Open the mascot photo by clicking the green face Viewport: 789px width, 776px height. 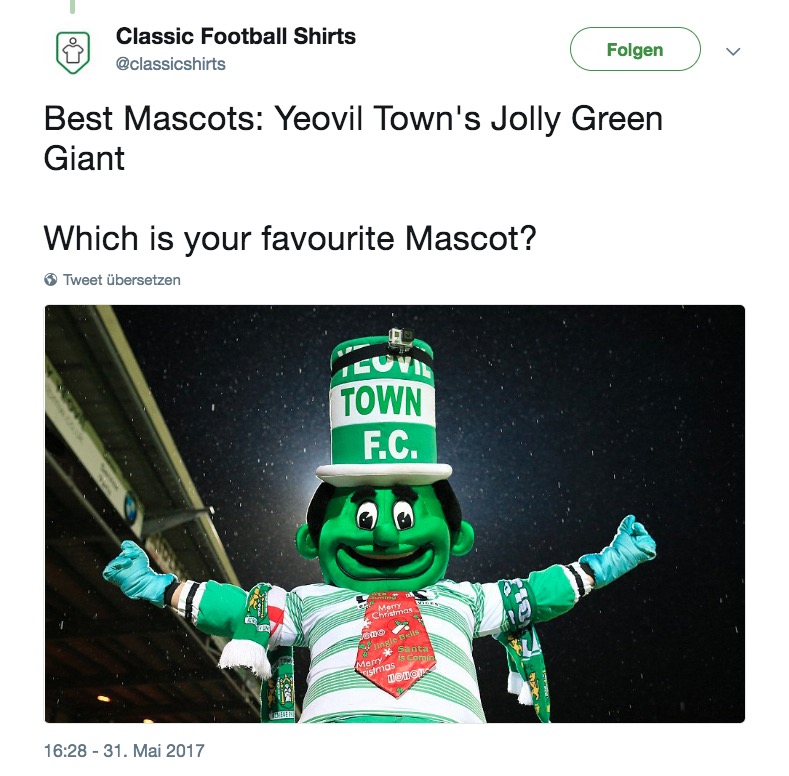[386, 536]
